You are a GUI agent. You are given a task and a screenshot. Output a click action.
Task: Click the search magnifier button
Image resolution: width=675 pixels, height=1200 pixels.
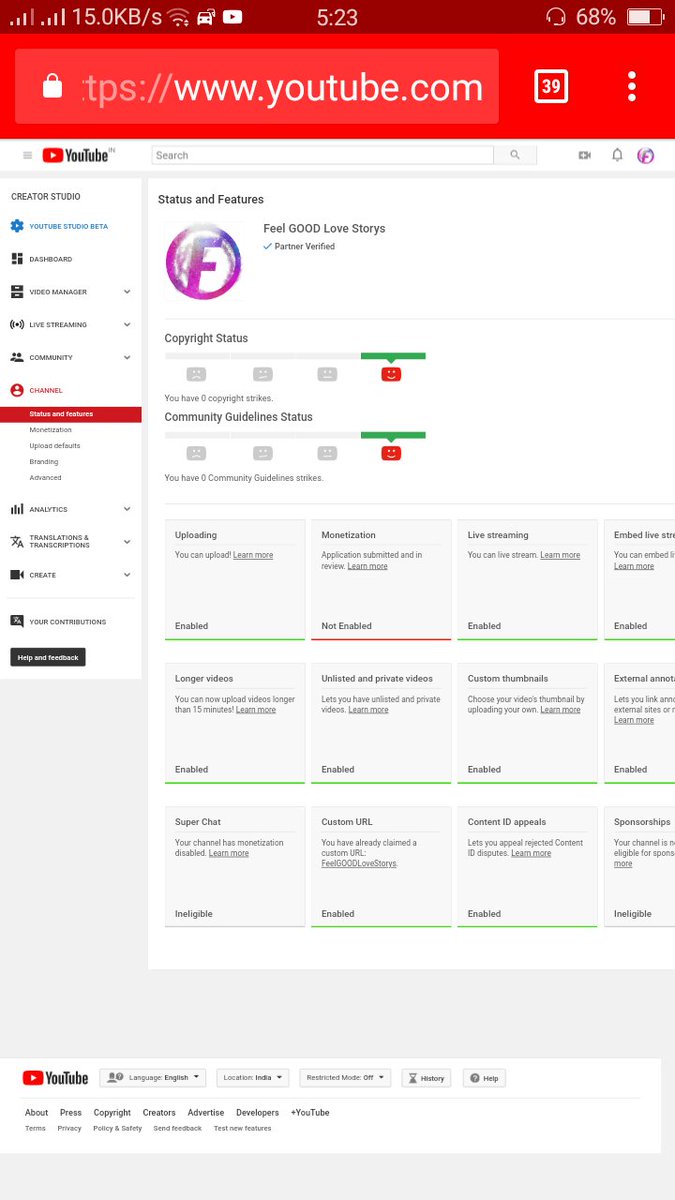[515, 155]
